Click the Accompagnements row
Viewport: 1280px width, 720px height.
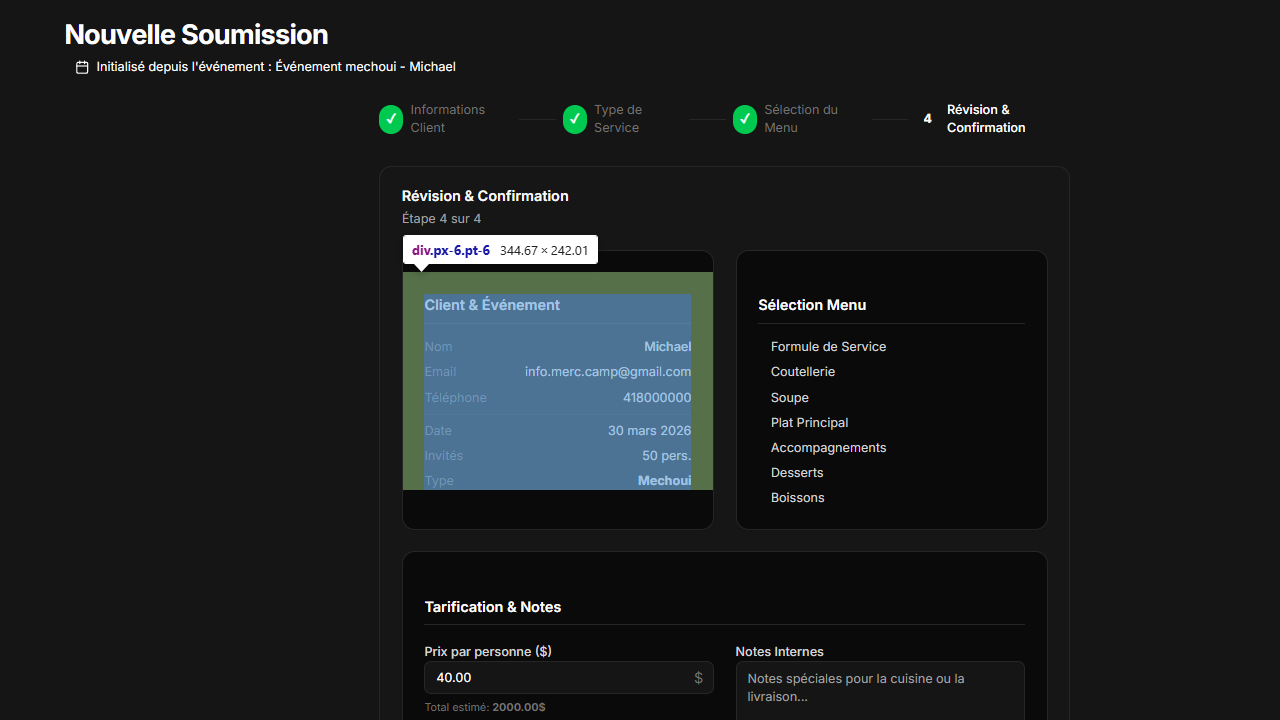click(x=828, y=448)
